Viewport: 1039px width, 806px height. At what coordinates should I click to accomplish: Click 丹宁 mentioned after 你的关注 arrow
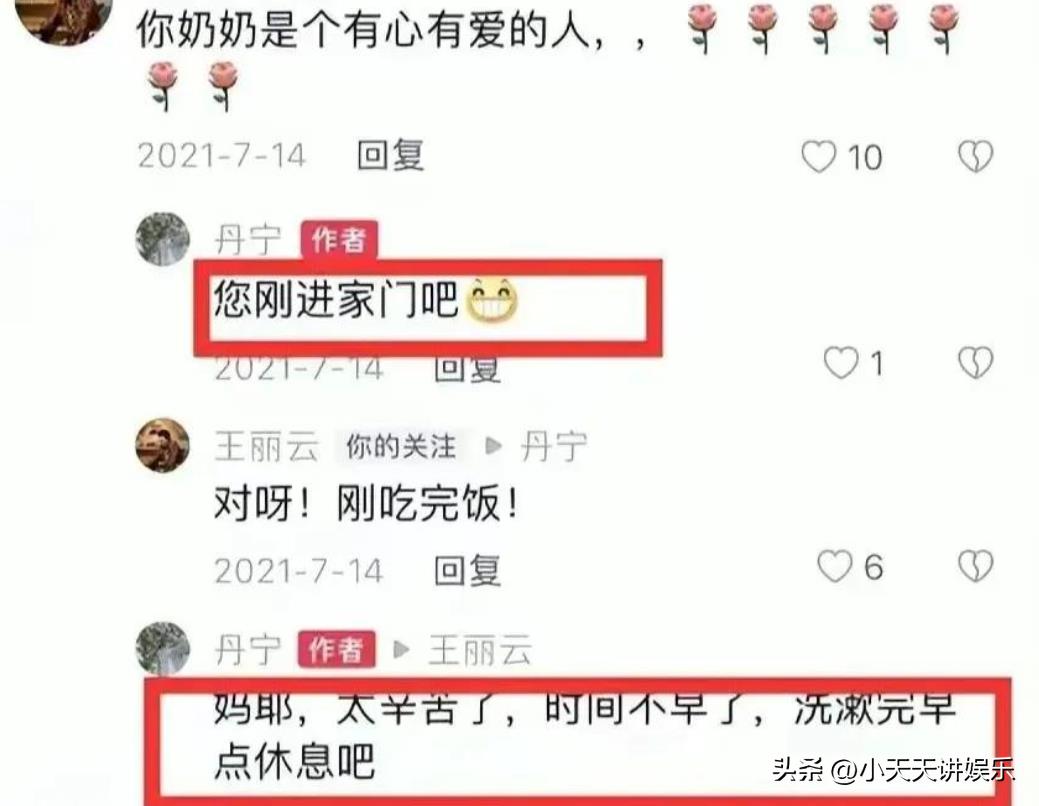(554, 446)
